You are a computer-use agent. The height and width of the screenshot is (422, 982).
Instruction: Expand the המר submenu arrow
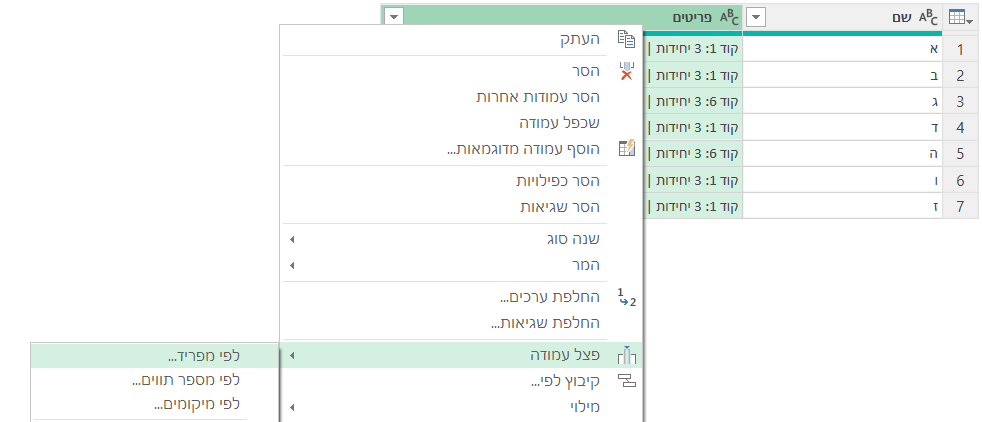click(292, 266)
